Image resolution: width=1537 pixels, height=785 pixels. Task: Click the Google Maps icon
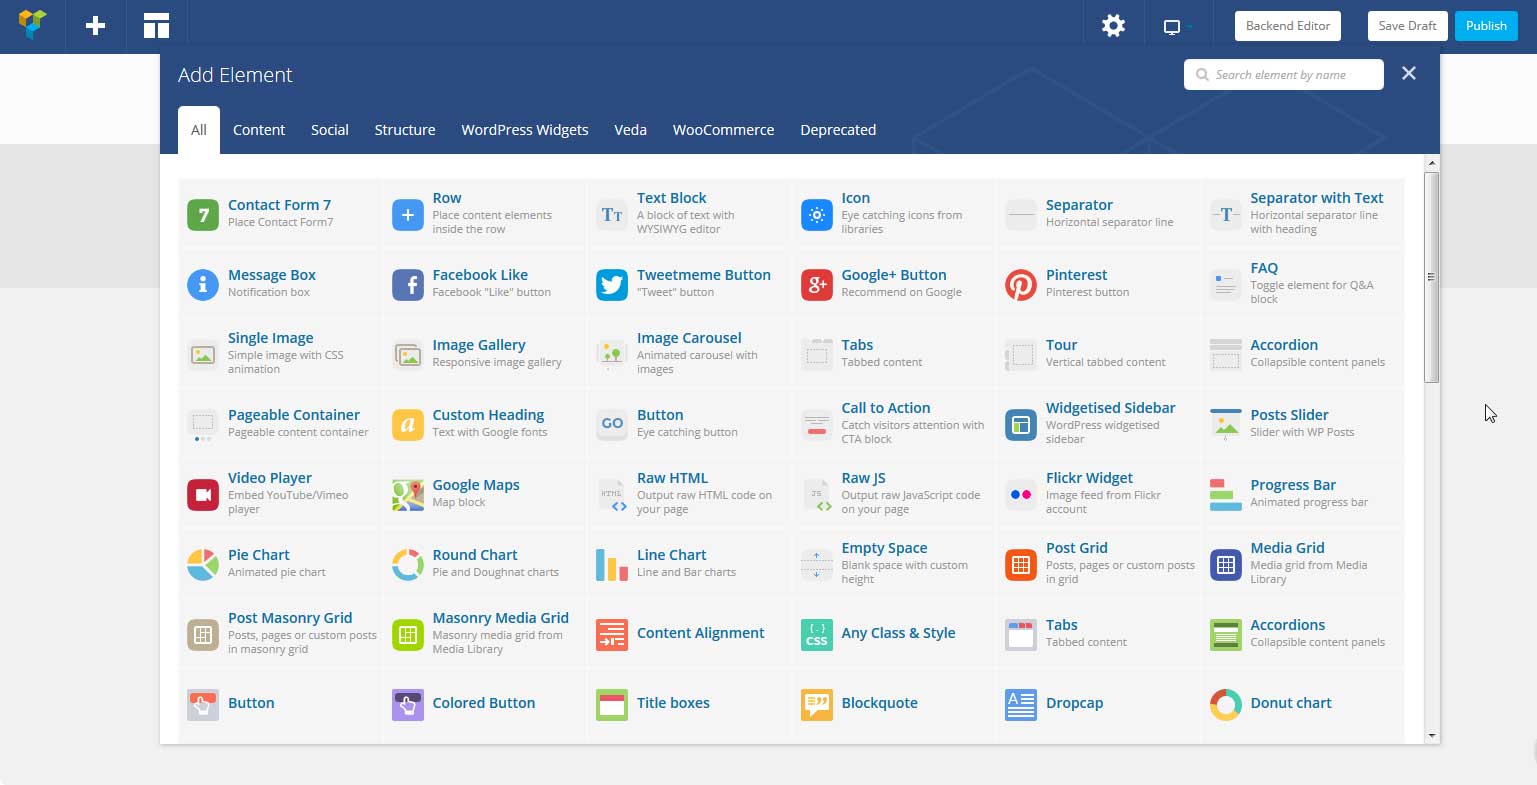click(408, 494)
